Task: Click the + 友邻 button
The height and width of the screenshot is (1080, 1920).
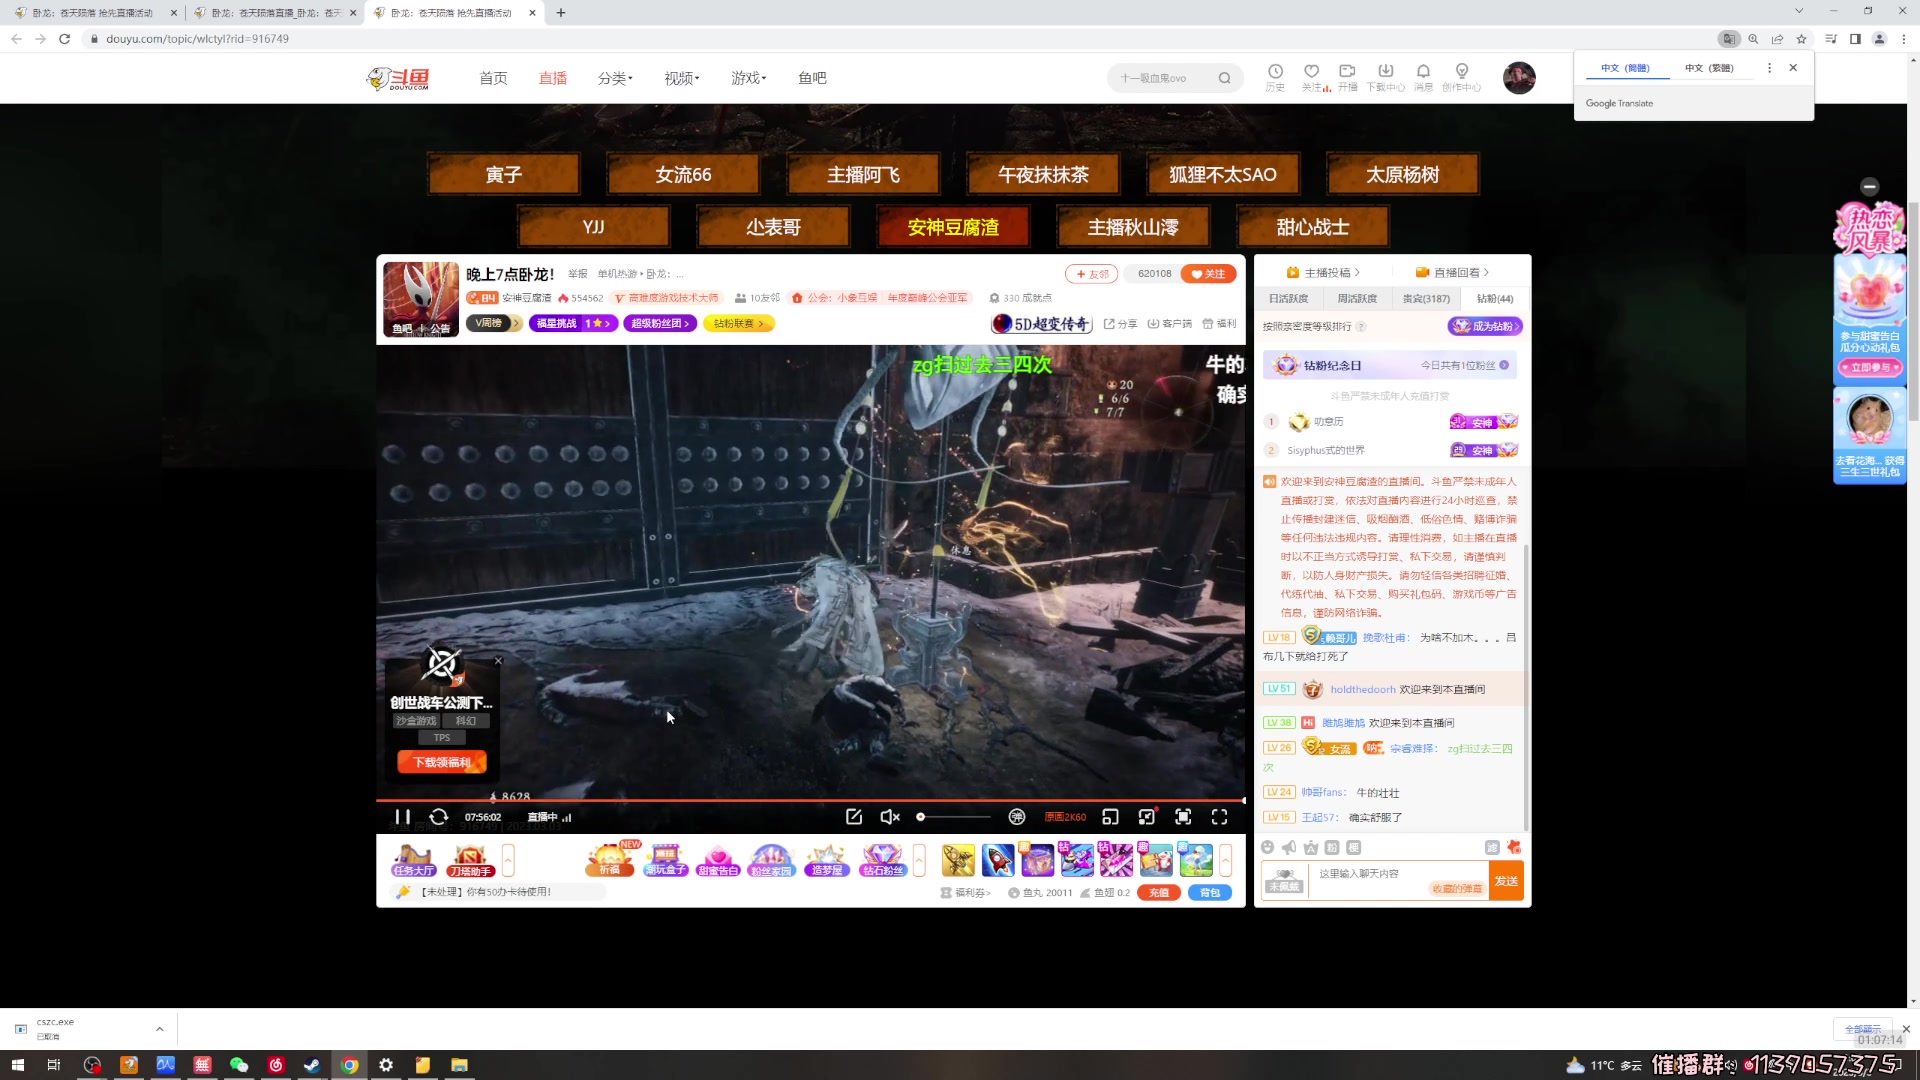Action: tap(1092, 274)
